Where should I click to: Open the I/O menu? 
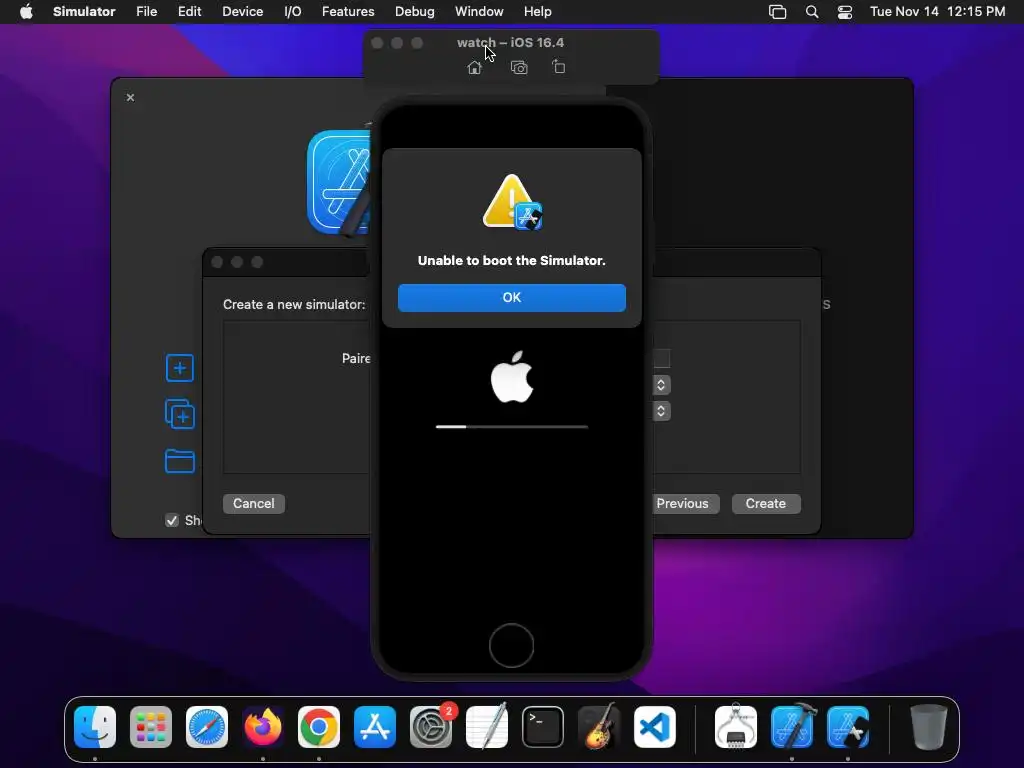coord(293,12)
